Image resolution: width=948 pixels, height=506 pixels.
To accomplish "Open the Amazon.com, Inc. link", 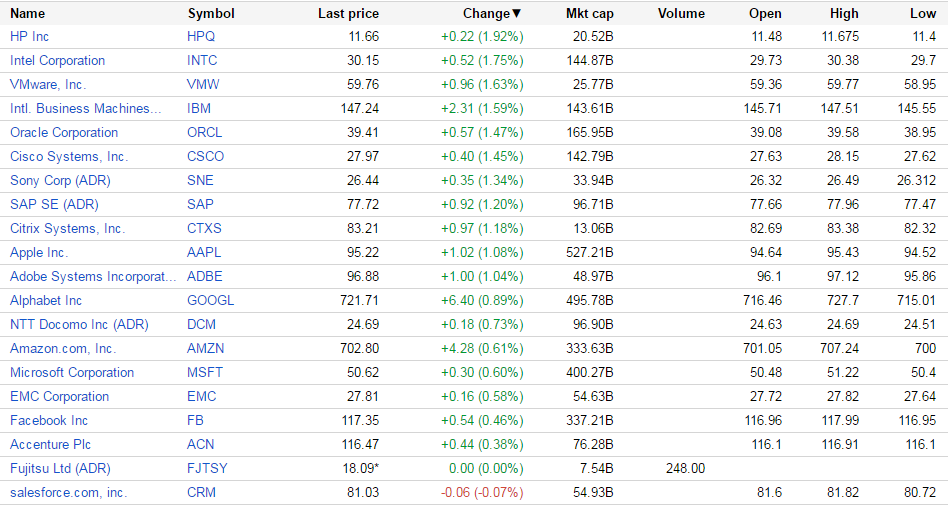I will [63, 348].
